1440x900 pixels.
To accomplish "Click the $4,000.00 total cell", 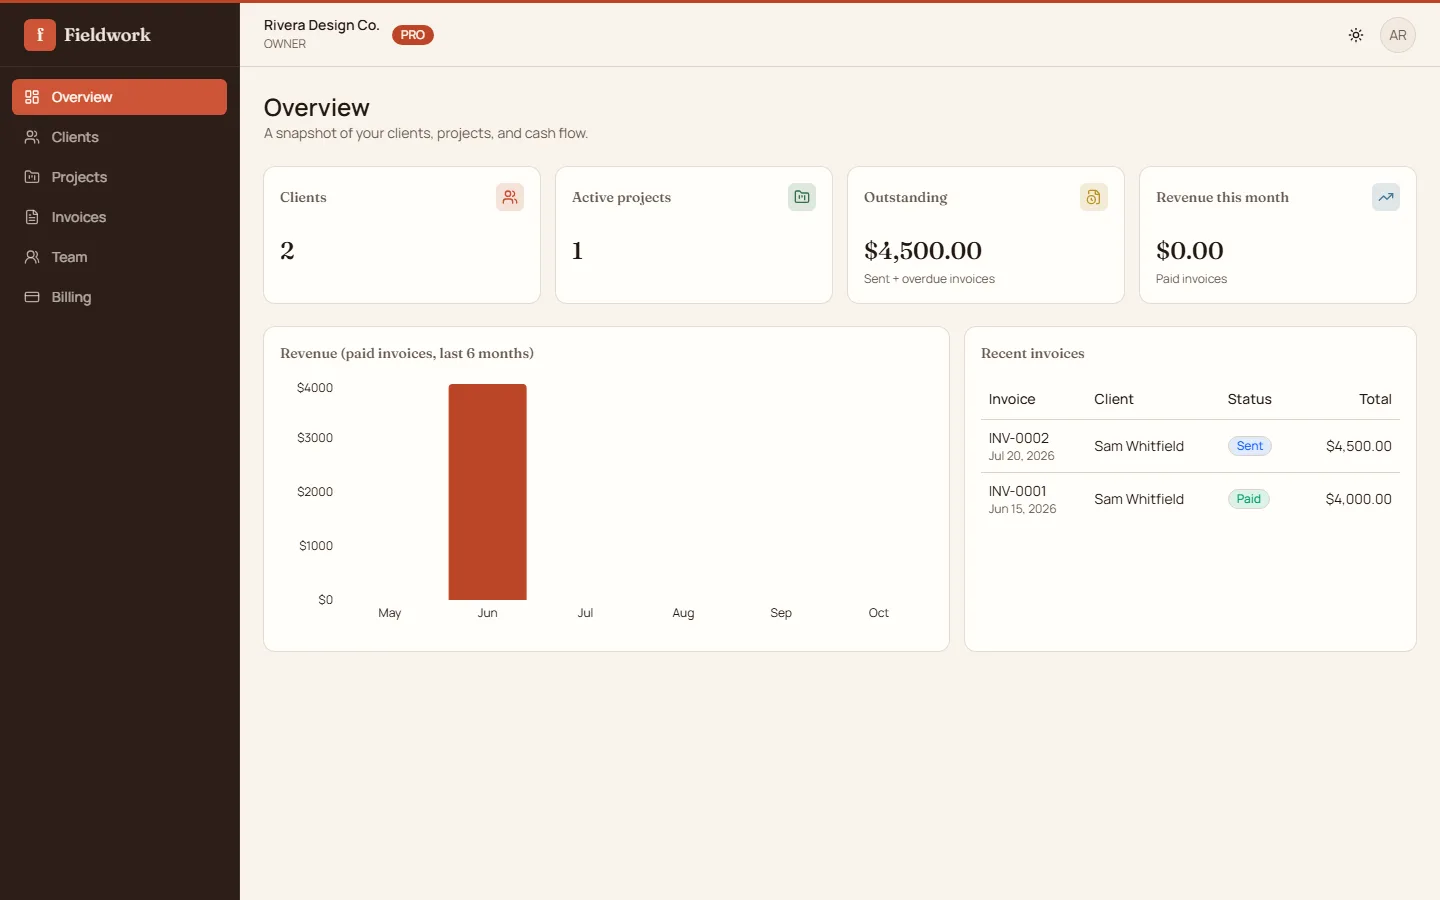I will (x=1359, y=499).
